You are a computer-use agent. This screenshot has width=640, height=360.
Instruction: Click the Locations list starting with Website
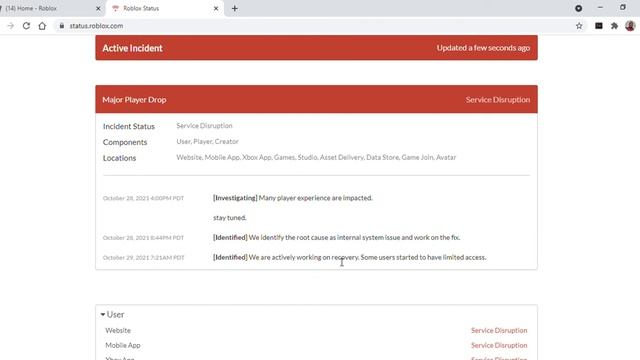click(x=316, y=157)
